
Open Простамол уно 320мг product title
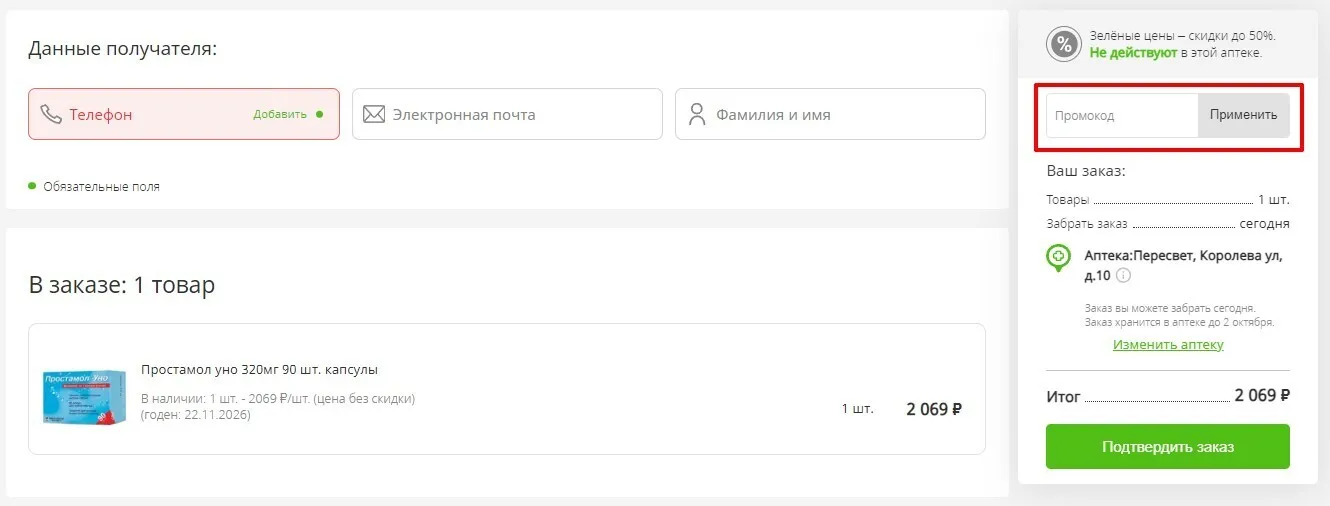tap(260, 369)
